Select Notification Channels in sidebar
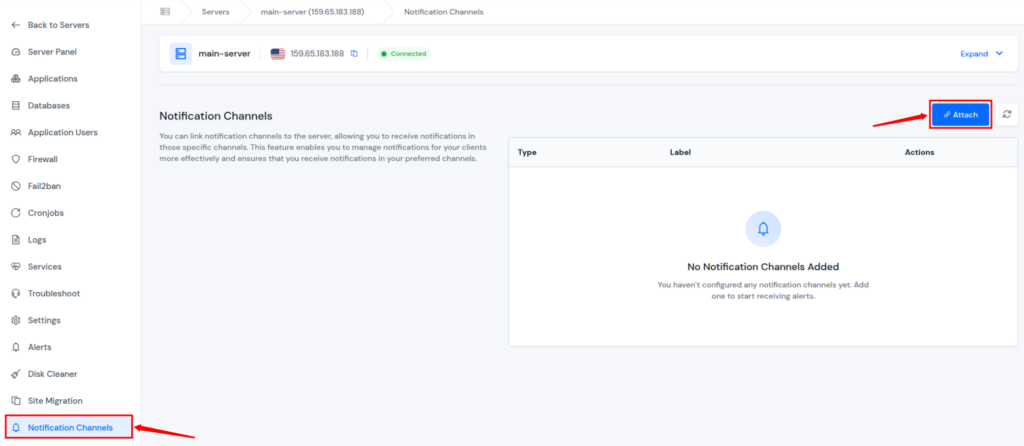Screen dimensions: 1024x446 [69, 428]
